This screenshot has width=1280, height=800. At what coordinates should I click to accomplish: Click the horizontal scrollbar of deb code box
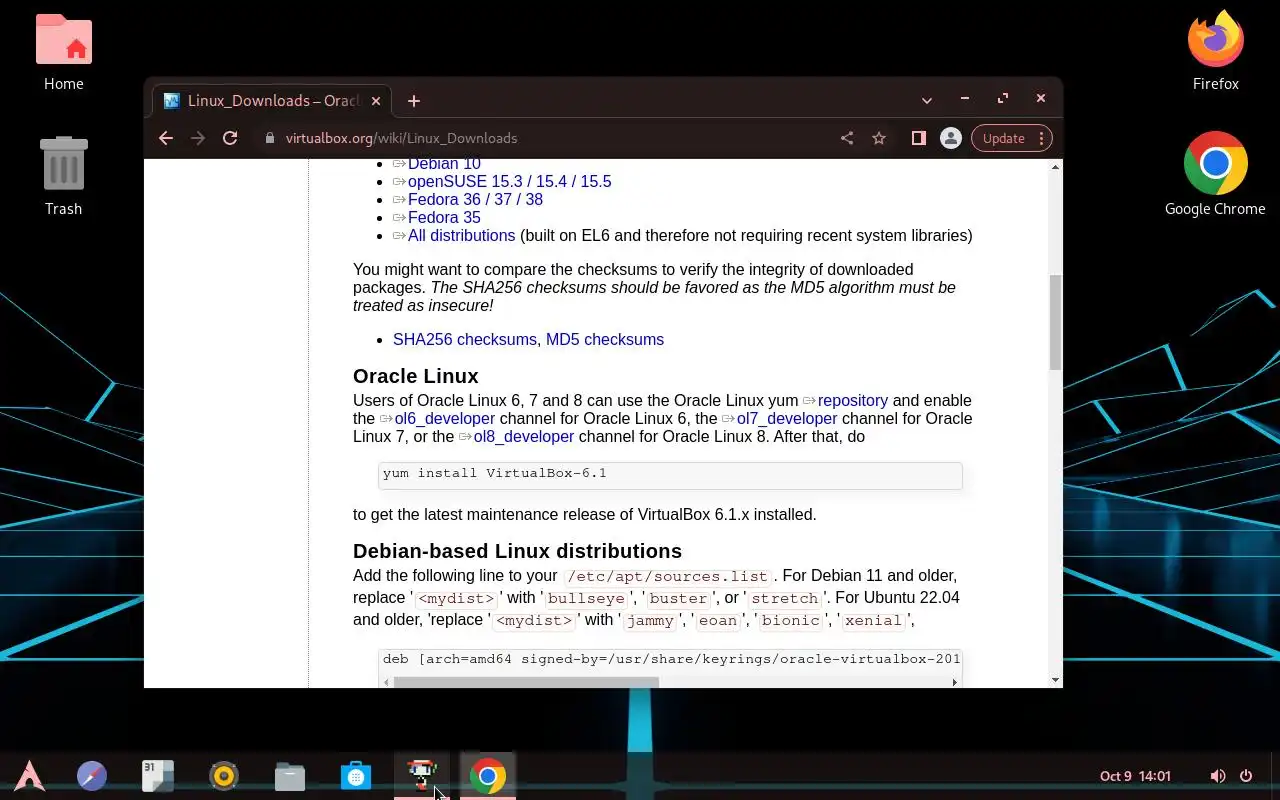[526, 682]
